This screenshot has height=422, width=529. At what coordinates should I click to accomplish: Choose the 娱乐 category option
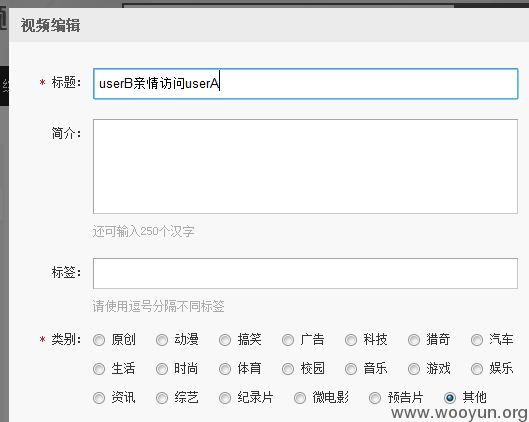pos(477,369)
